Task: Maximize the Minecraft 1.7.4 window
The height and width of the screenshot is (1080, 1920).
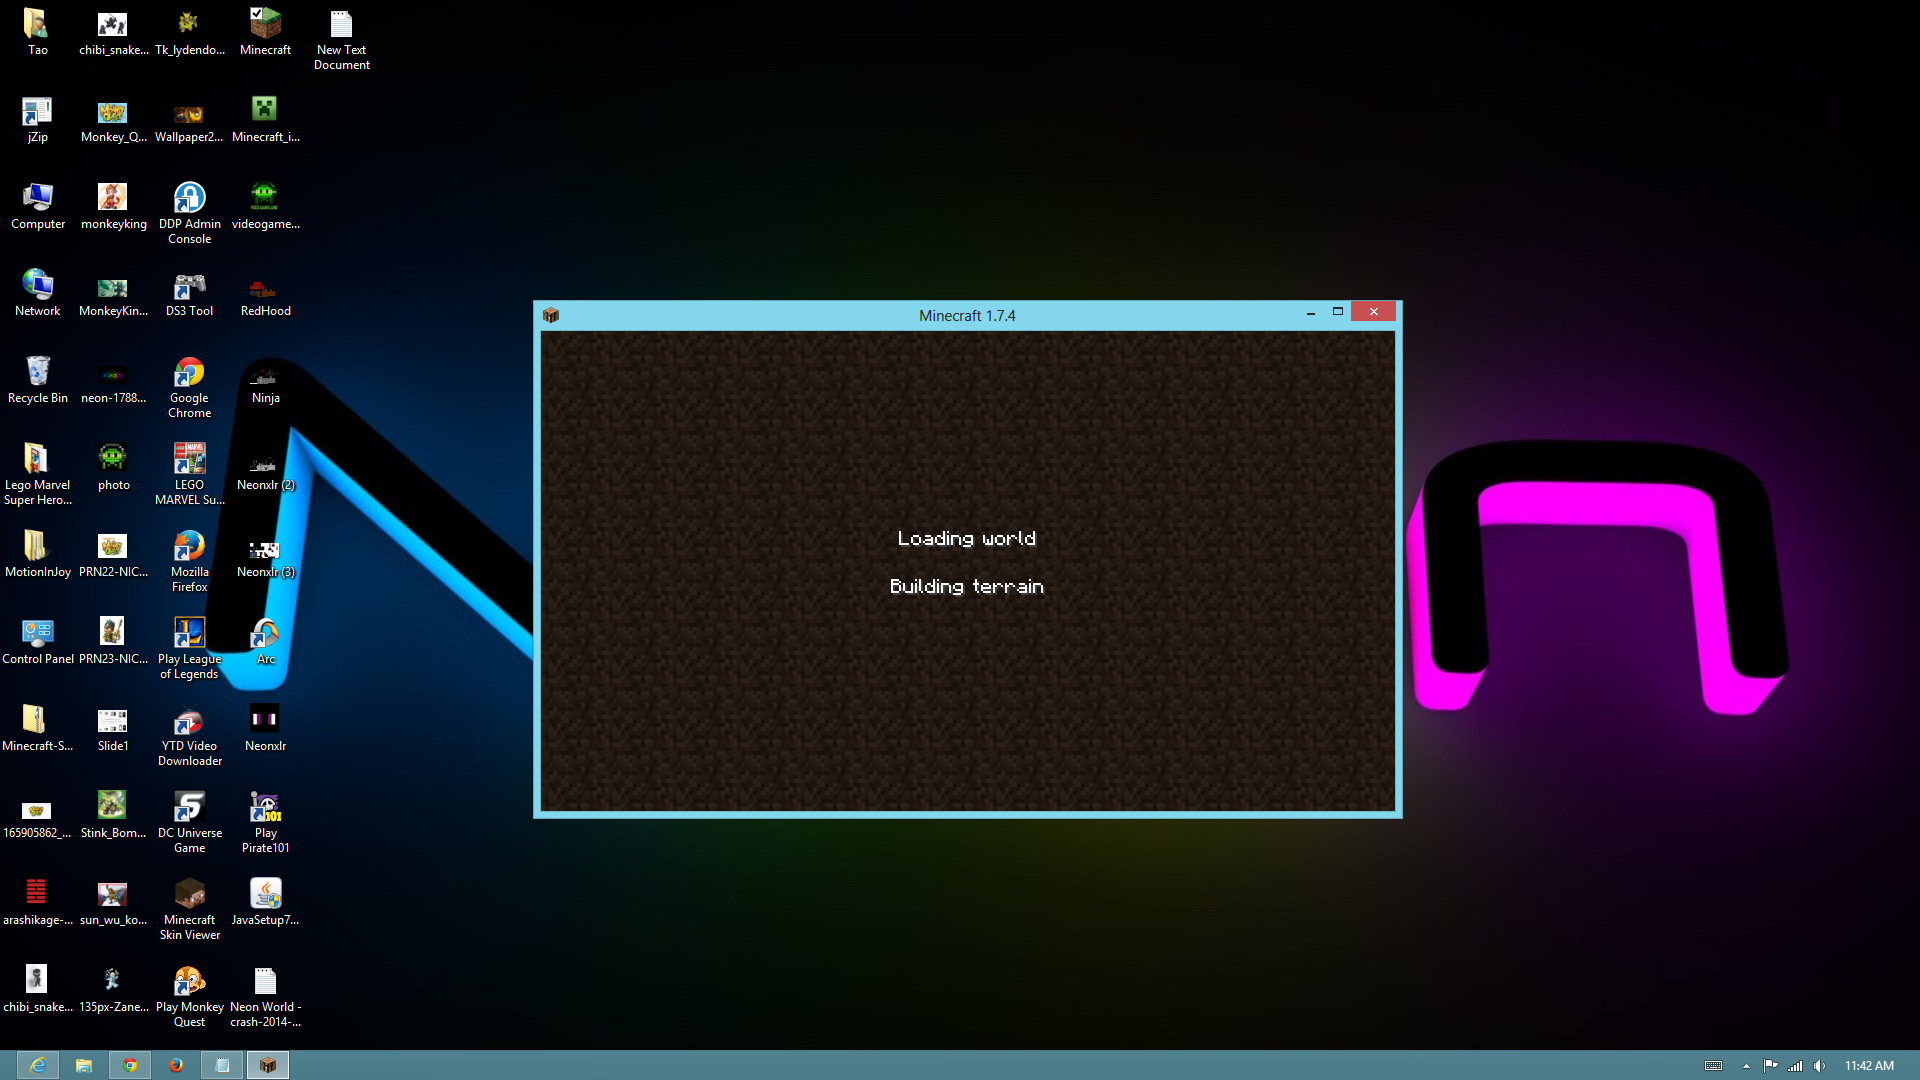Action: point(1337,312)
